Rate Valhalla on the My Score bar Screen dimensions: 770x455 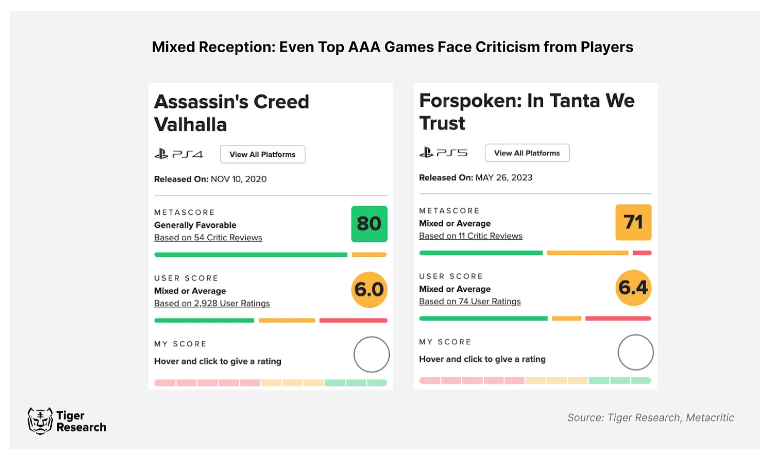(270, 383)
